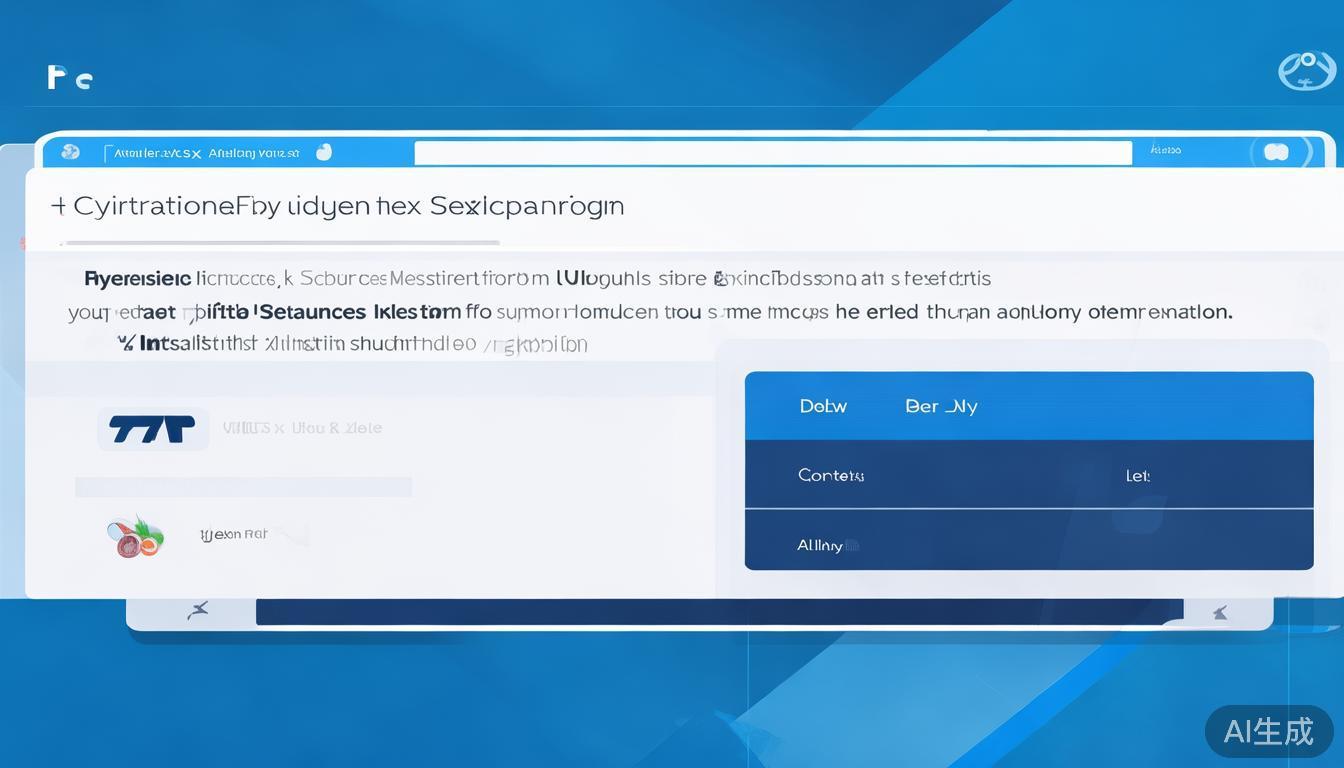Open the 'Ber Nly' tab in blue panel
Viewport: 1344px width, 768px height.
click(x=940, y=406)
